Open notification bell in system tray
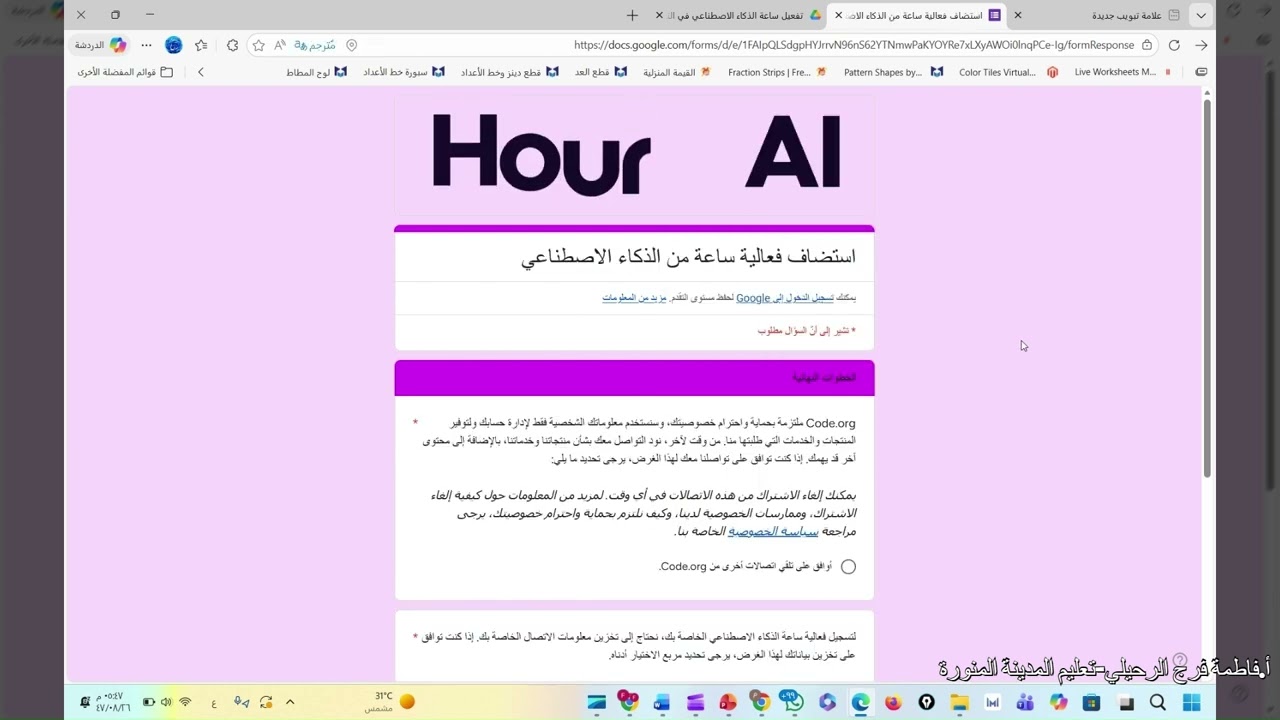Image resolution: width=1280 pixels, height=720 pixels. [85, 703]
